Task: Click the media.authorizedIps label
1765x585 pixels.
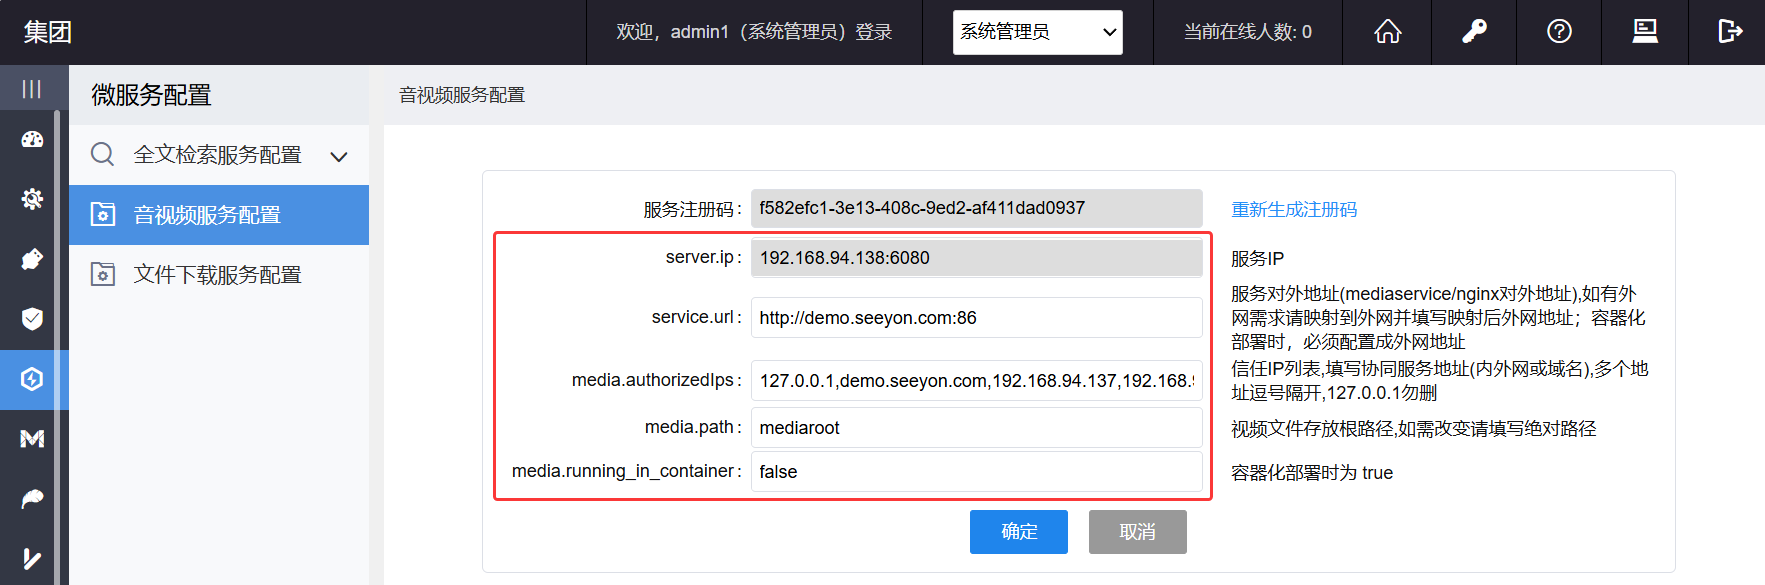Action: pos(657,380)
